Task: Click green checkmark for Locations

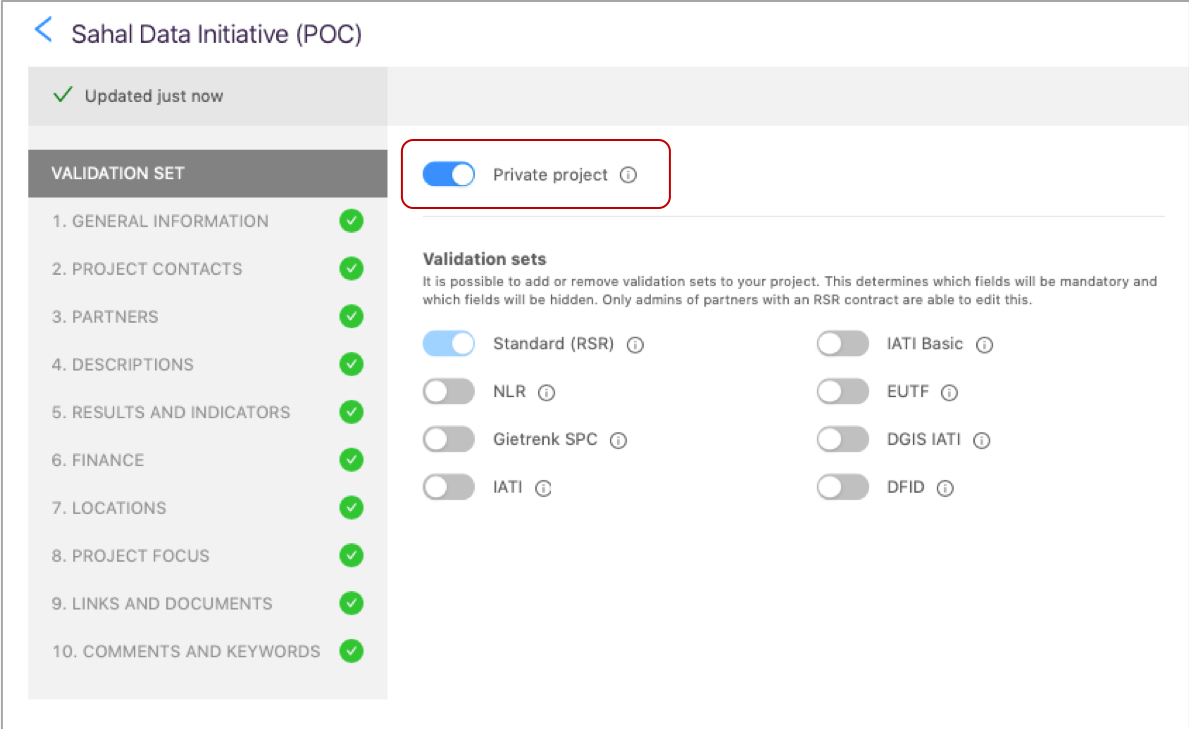Action: [351, 507]
